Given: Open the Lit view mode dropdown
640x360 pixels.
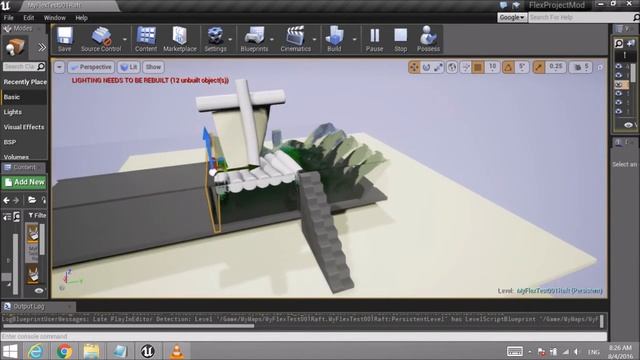Looking at the screenshot, I should coord(129,67).
